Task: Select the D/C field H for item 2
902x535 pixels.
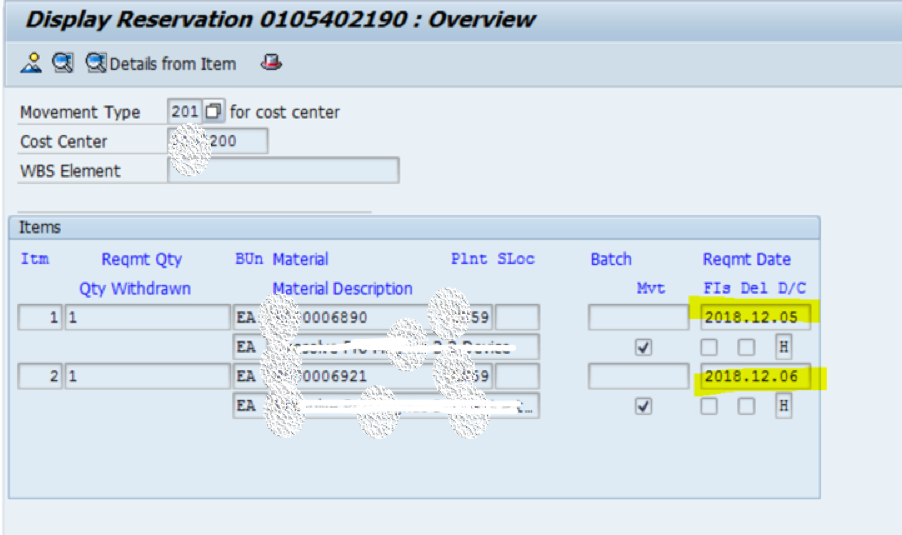Action: click(783, 406)
